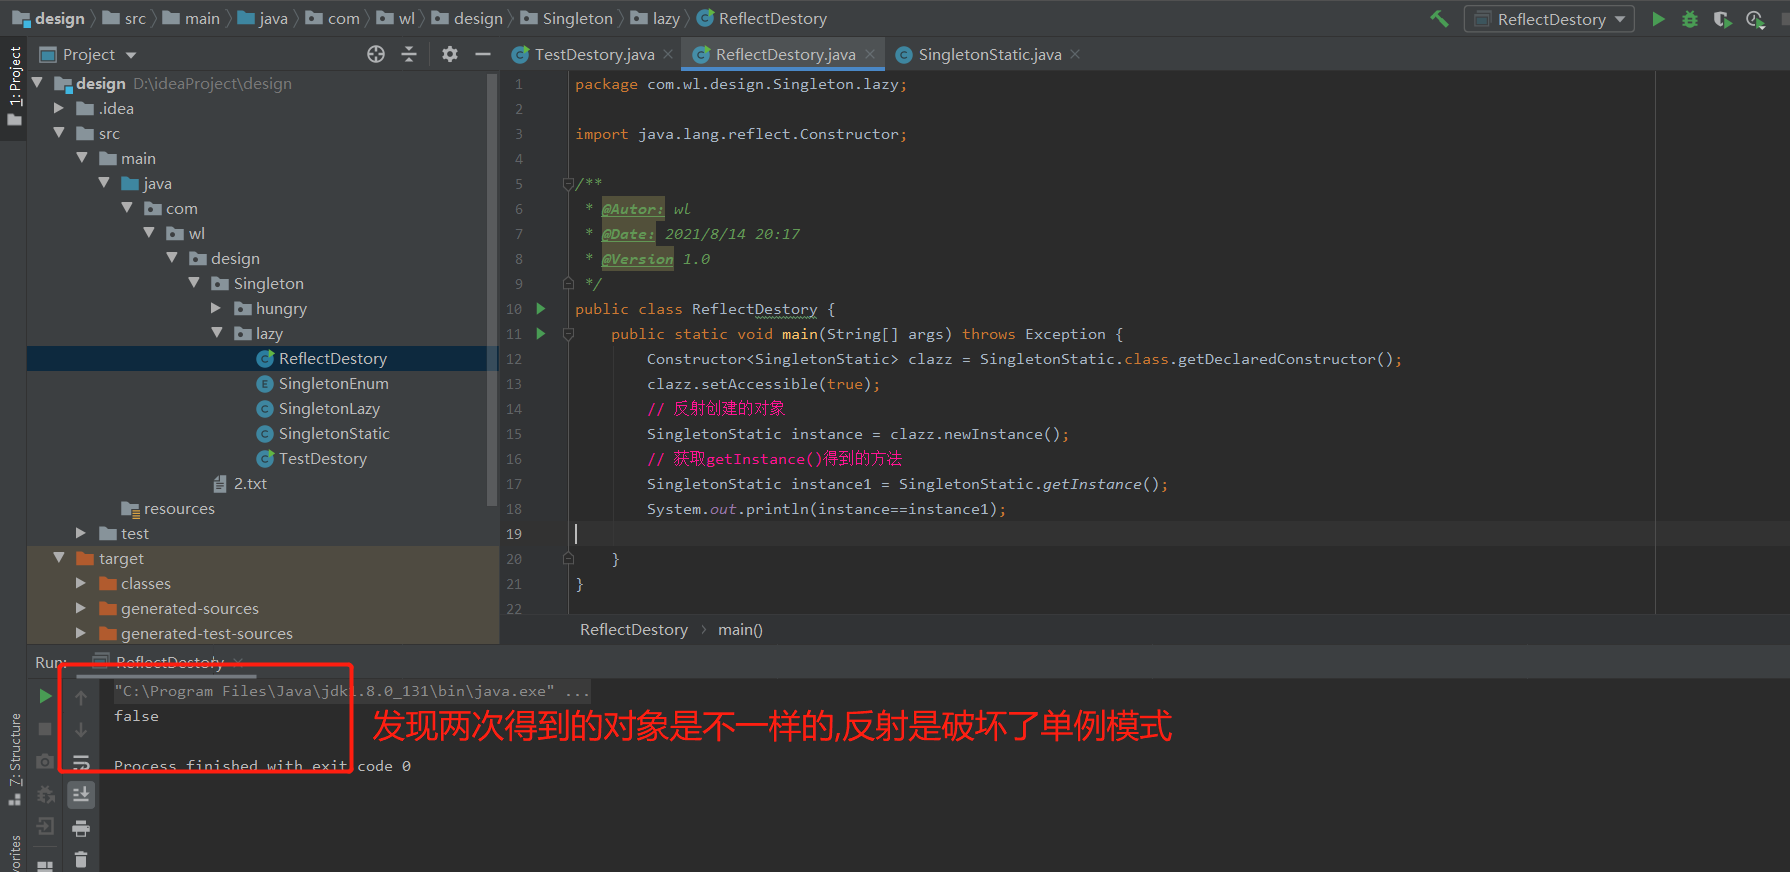Click the java.exe command line in console
This screenshot has width=1790, height=872.
[x=351, y=691]
